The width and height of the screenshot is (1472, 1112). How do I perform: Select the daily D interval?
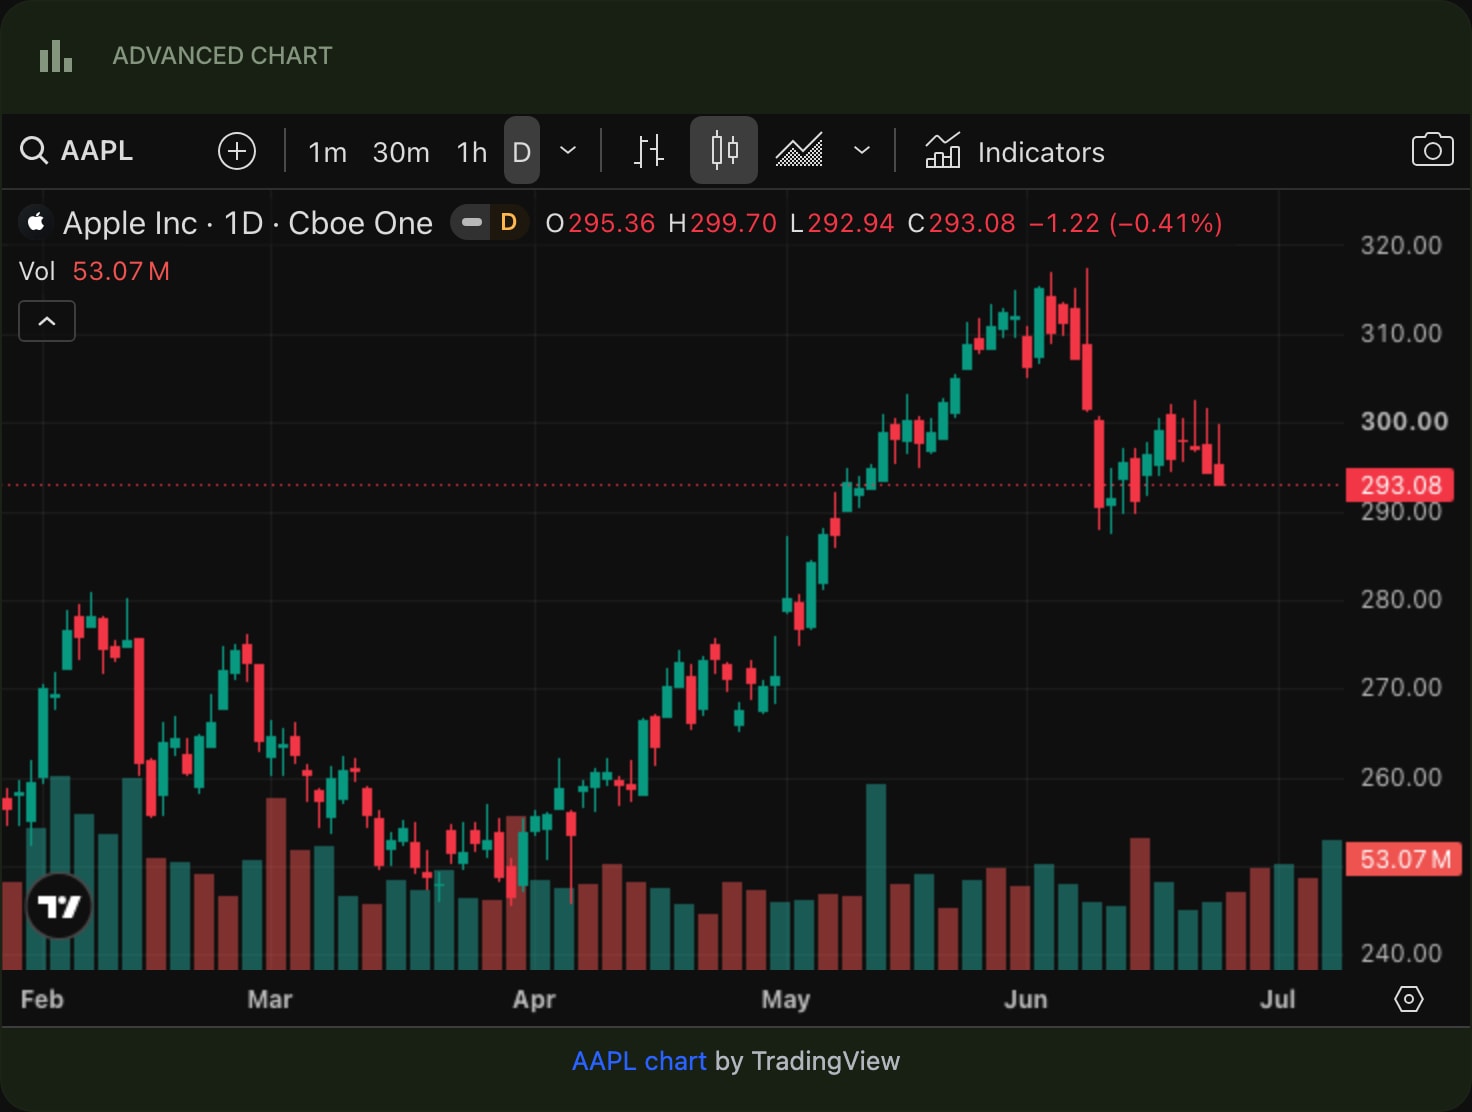[522, 151]
